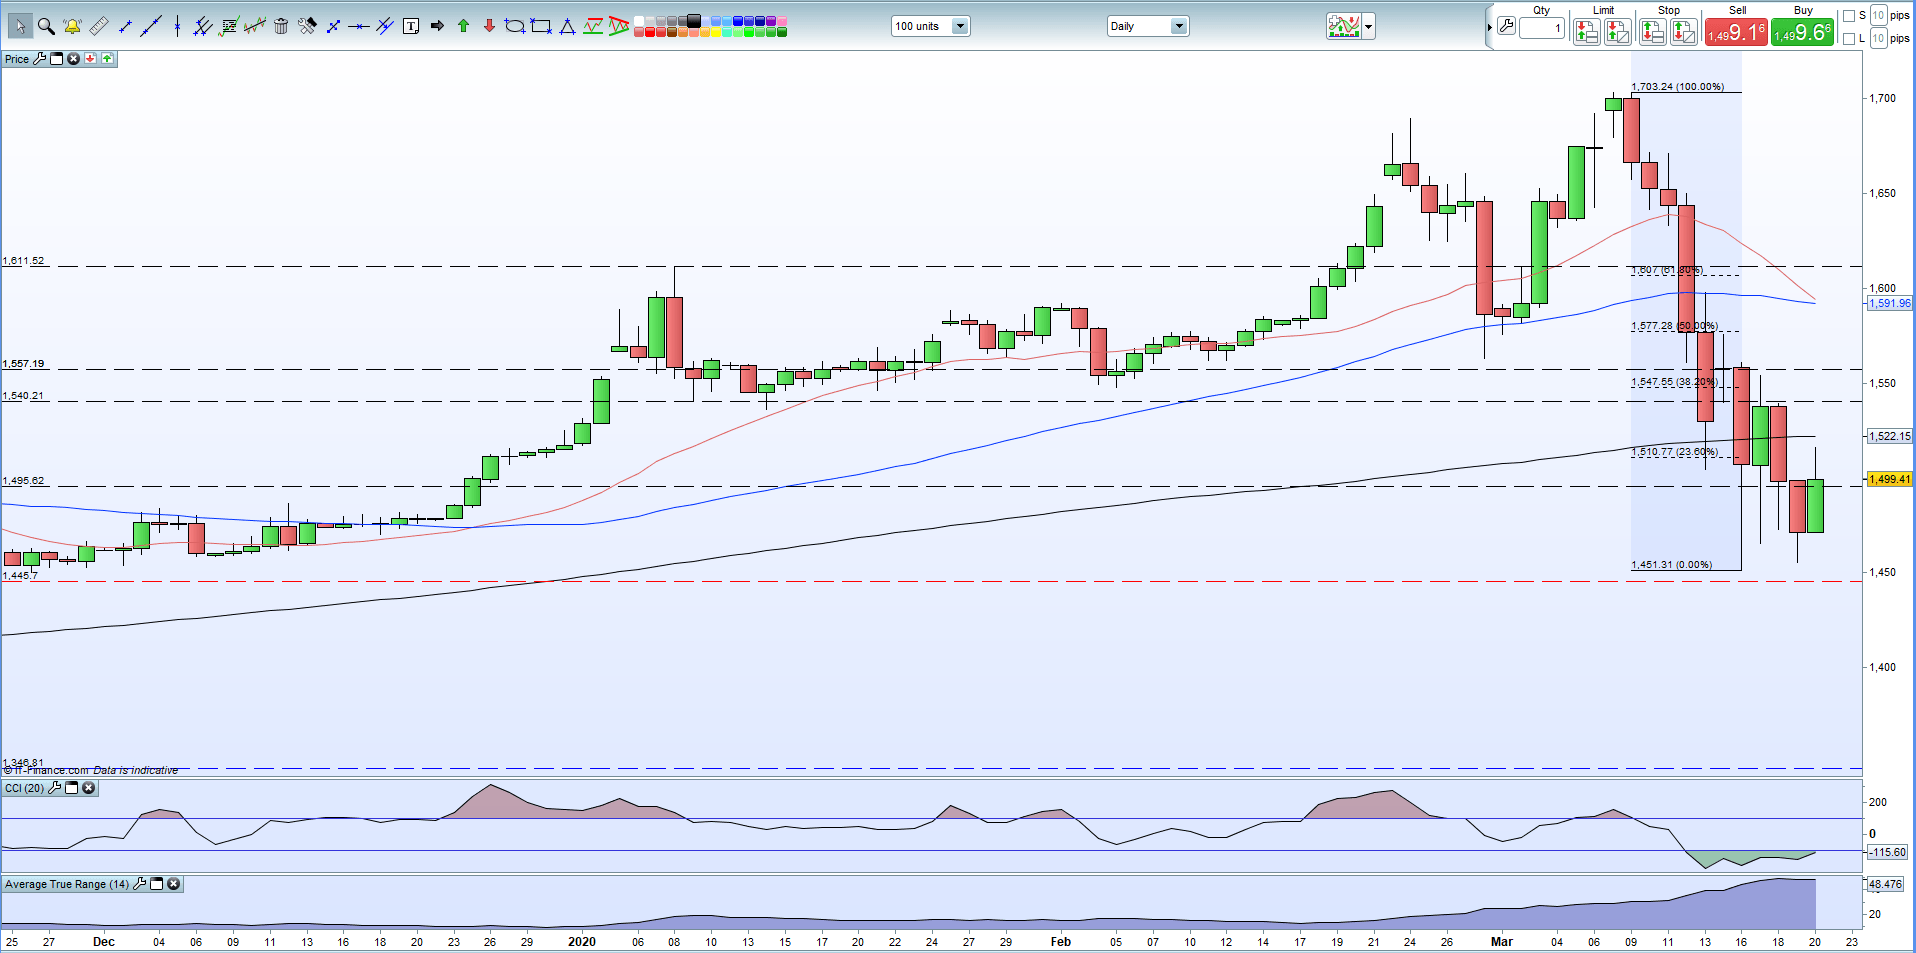Select the ruler measurement tool

pyautogui.click(x=99, y=26)
